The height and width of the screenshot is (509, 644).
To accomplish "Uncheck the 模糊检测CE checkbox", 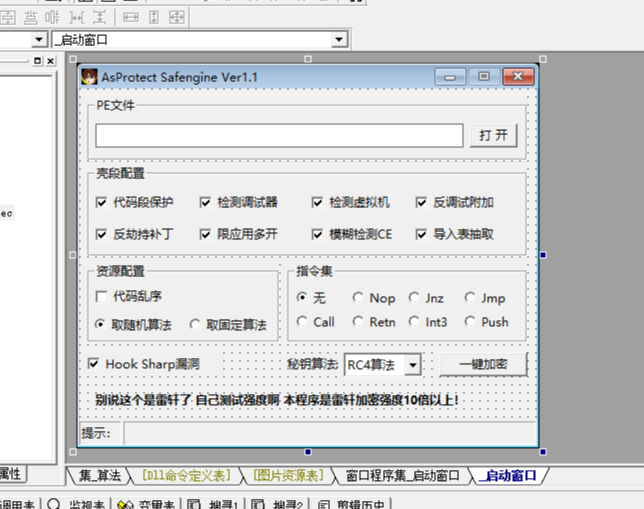I will coord(317,235).
